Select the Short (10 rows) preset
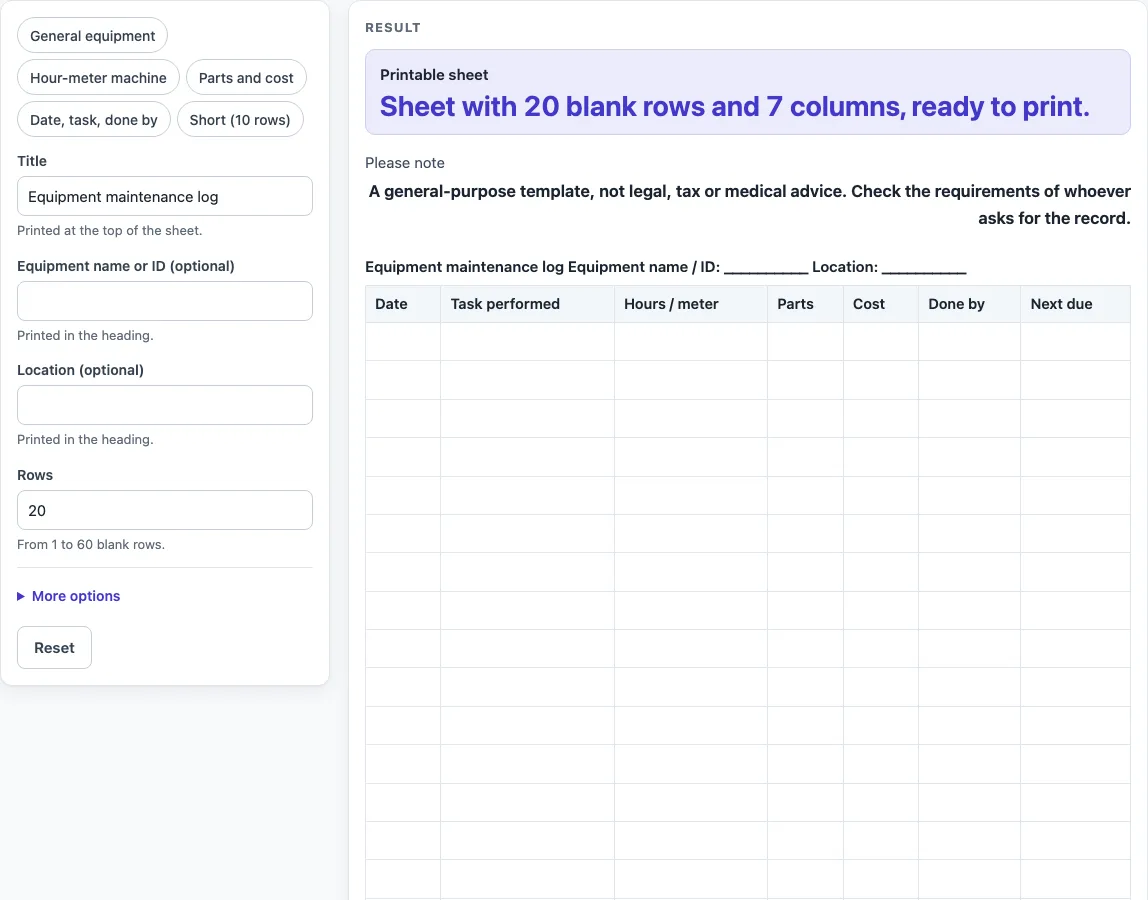The height and width of the screenshot is (900, 1148). (240, 119)
